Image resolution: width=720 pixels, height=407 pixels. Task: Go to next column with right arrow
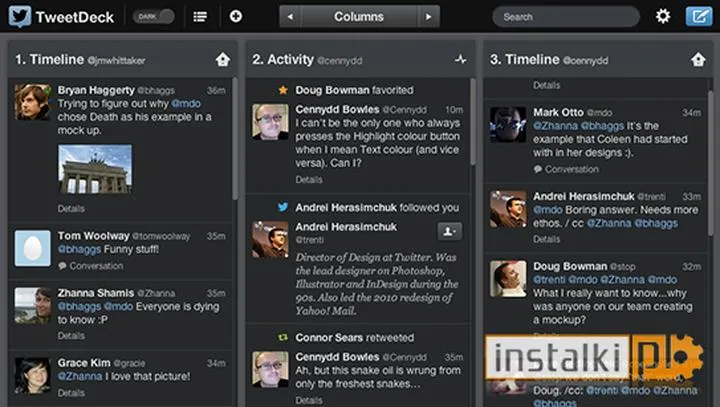428,17
